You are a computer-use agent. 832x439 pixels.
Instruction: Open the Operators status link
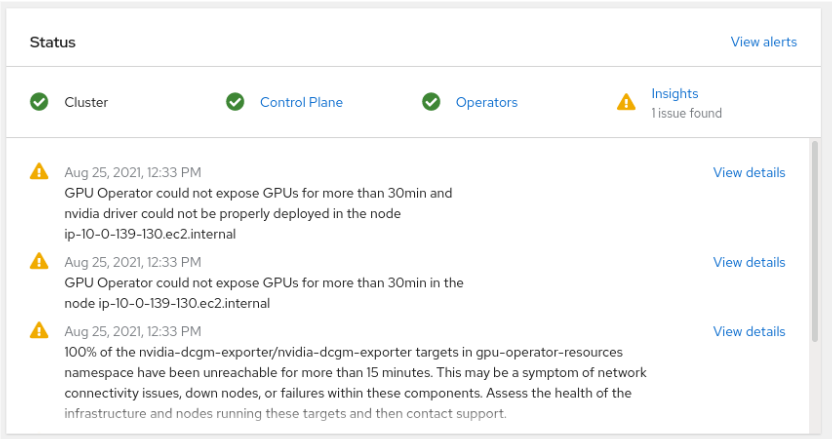pos(486,102)
